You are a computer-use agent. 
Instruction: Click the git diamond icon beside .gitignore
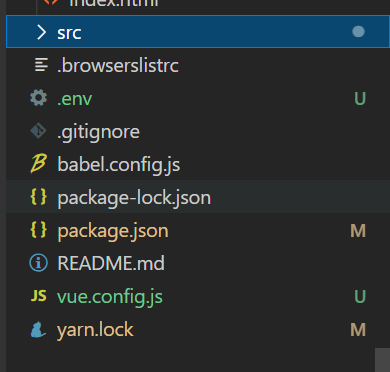point(39,131)
